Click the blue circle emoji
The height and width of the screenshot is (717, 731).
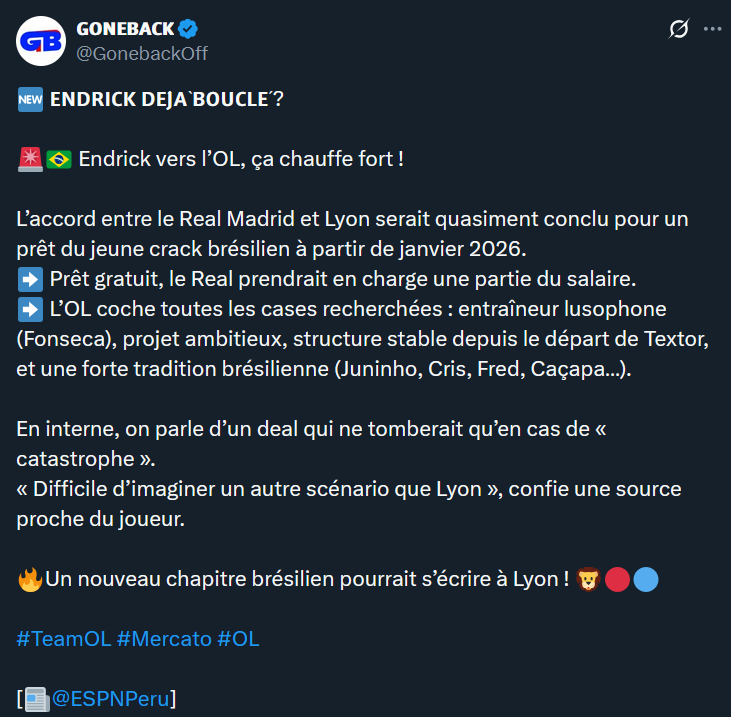click(646, 579)
